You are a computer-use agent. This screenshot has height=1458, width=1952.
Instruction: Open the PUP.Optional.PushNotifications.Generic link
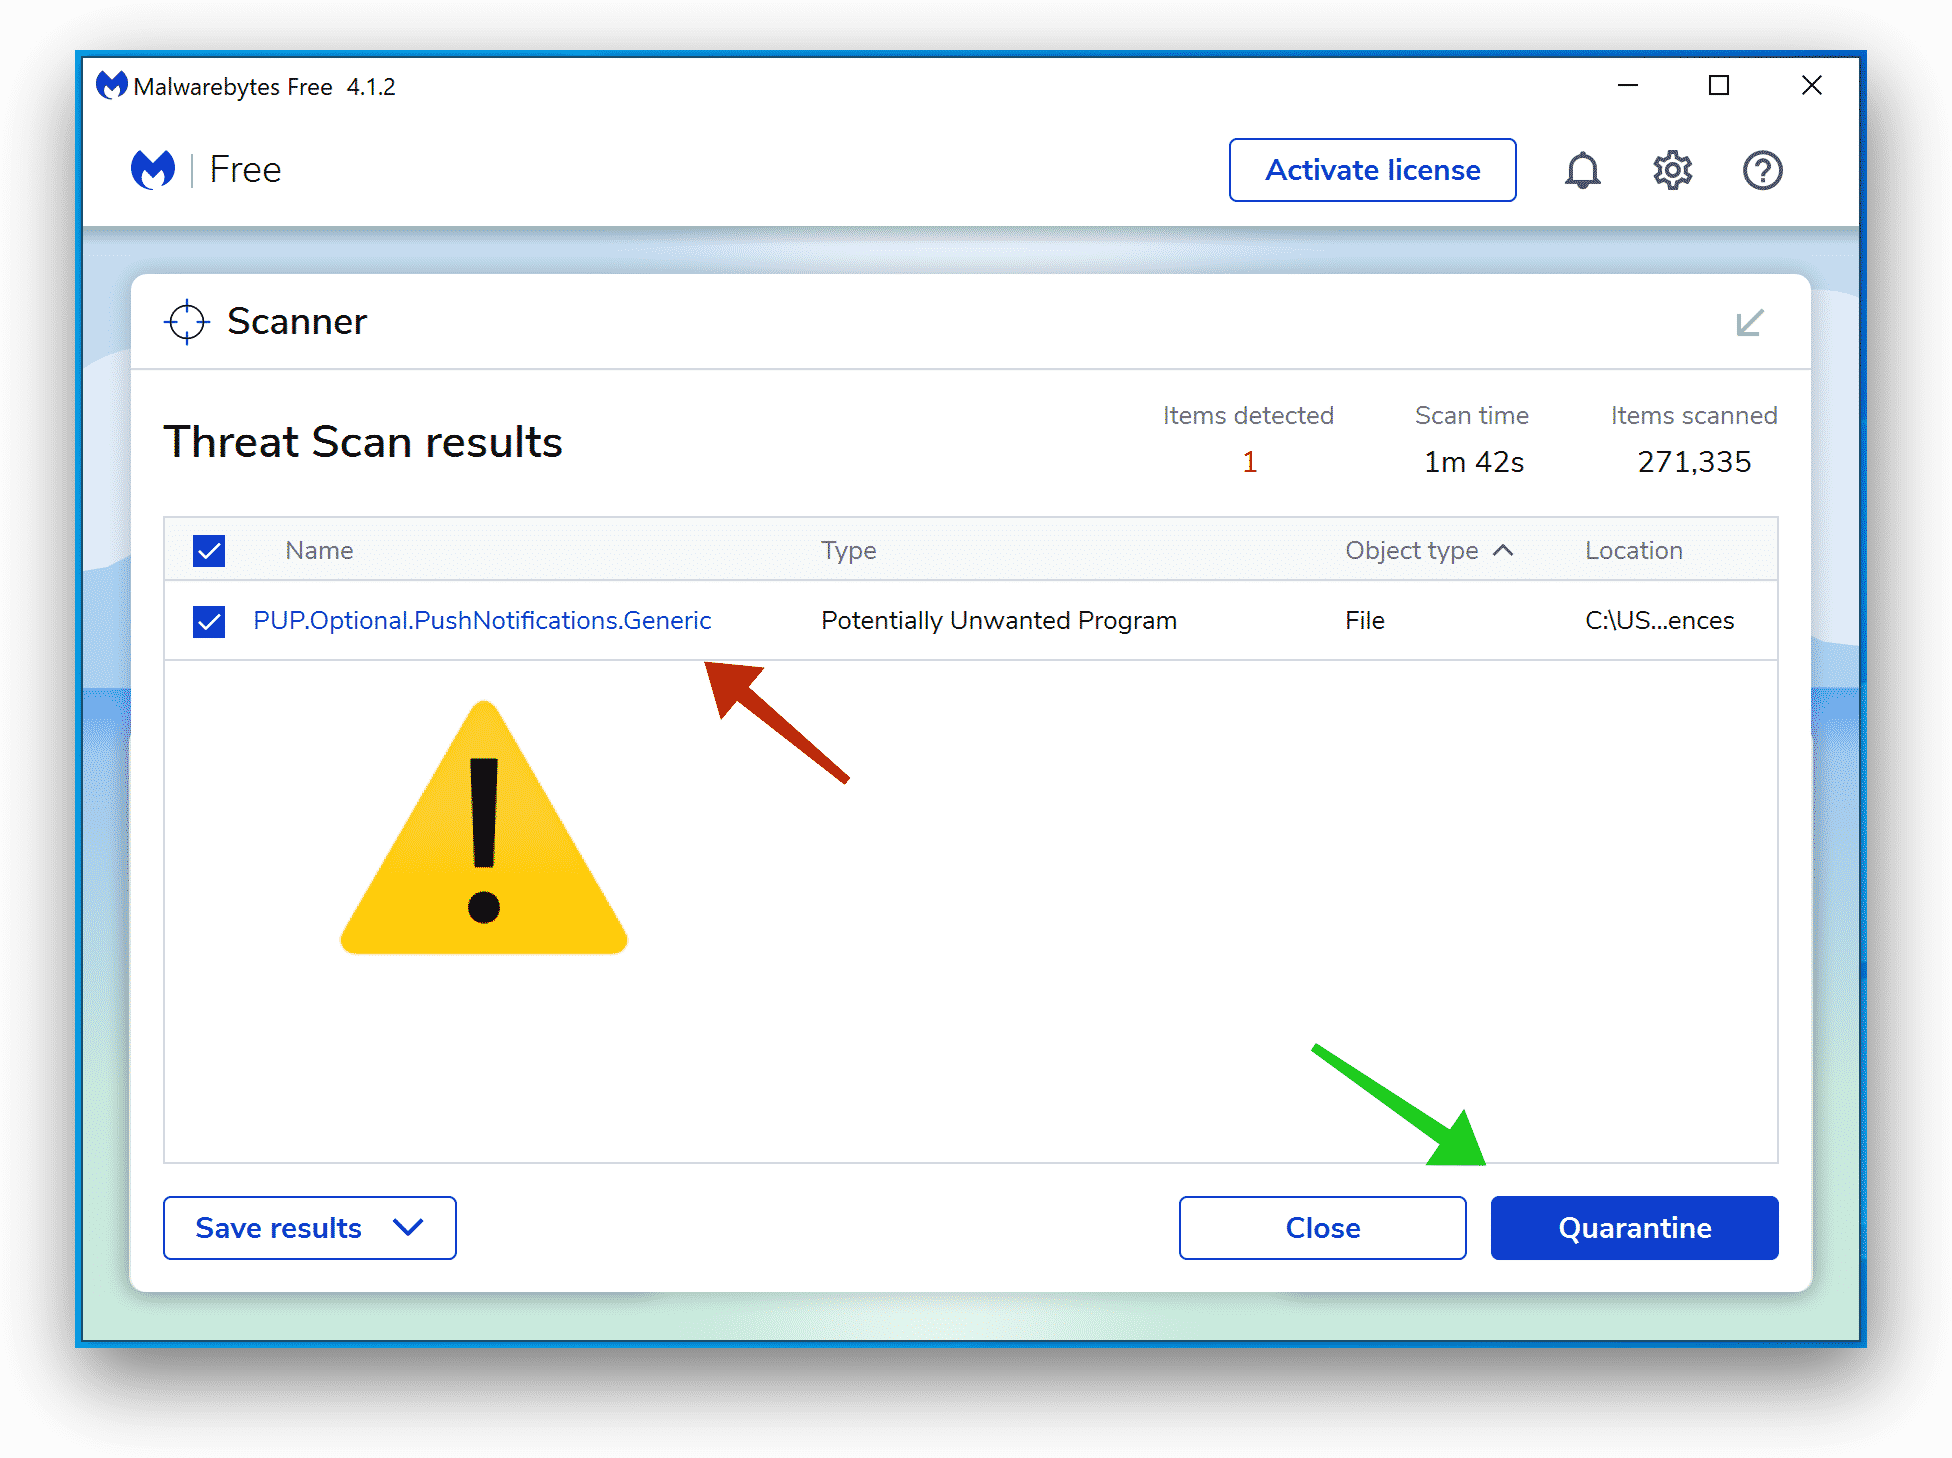[x=482, y=621]
